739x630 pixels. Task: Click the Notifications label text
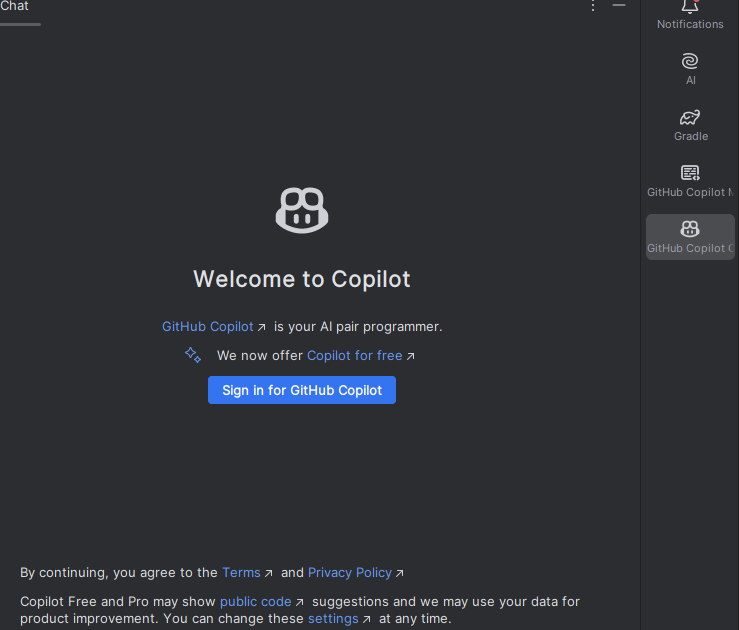[x=690, y=24]
